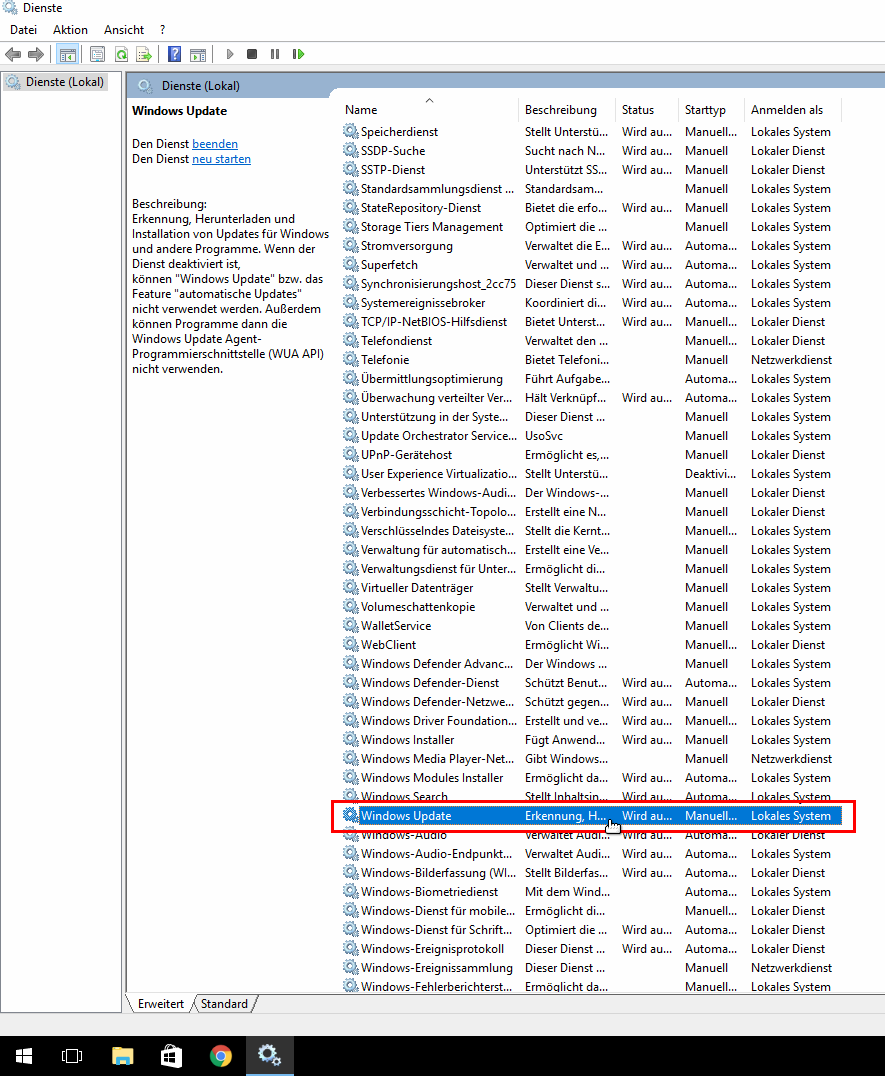885x1076 pixels.
Task: Click the gear icon next to Superfetch
Action: (351, 264)
